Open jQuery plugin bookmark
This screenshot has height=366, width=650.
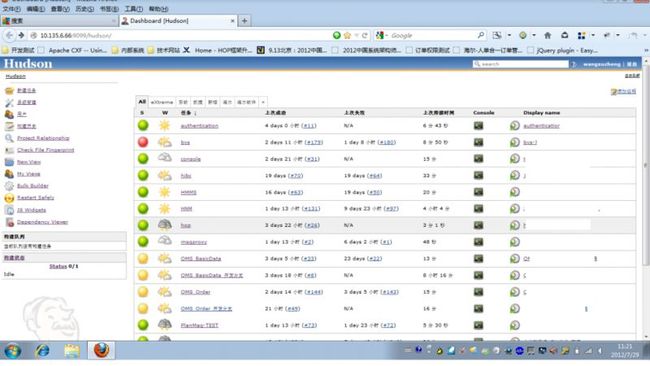point(562,51)
